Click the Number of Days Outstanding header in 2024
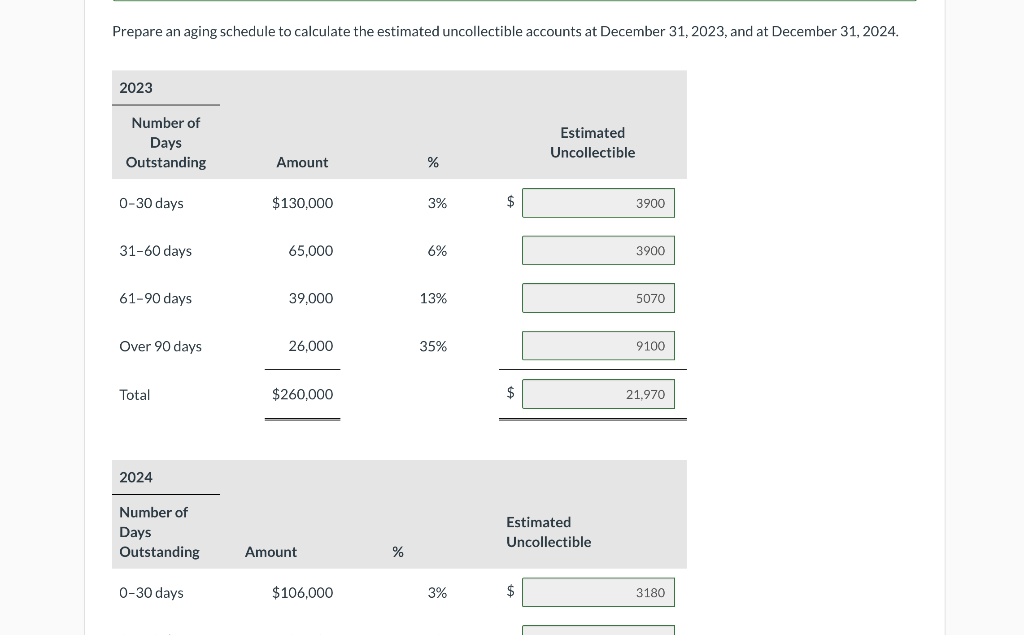This screenshot has height=635, width=1024. [x=158, y=531]
